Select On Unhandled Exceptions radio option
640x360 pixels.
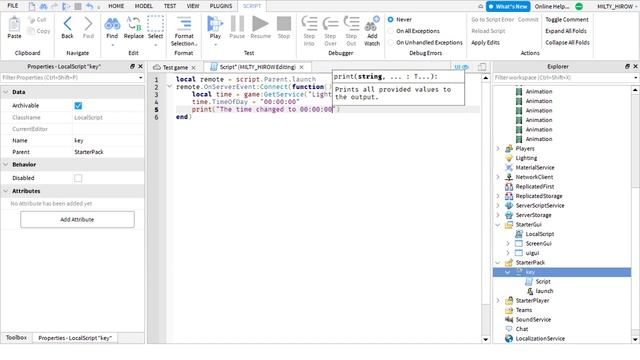pyautogui.click(x=391, y=42)
